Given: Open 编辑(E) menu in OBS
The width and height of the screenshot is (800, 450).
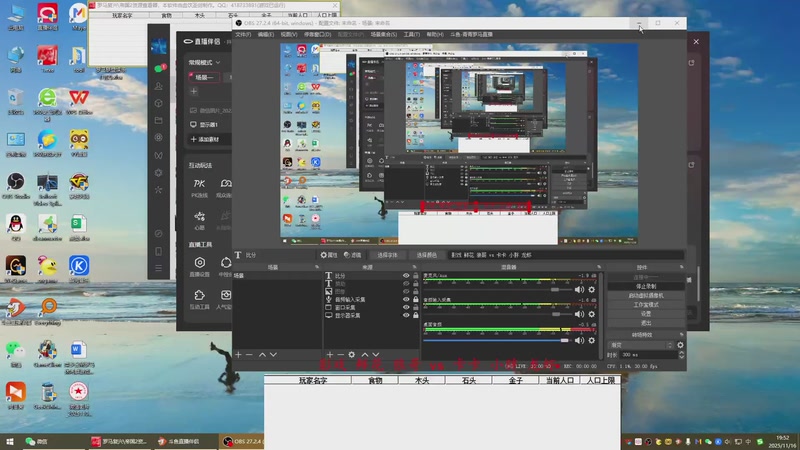Looking at the screenshot, I should tap(265, 35).
